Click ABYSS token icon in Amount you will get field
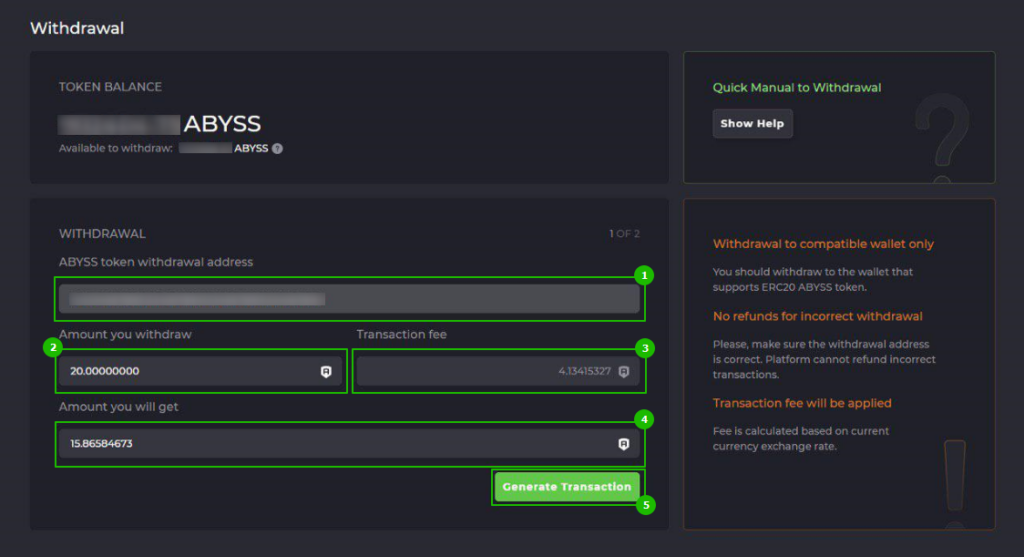Screen dimensions: 1024x557 pos(624,444)
